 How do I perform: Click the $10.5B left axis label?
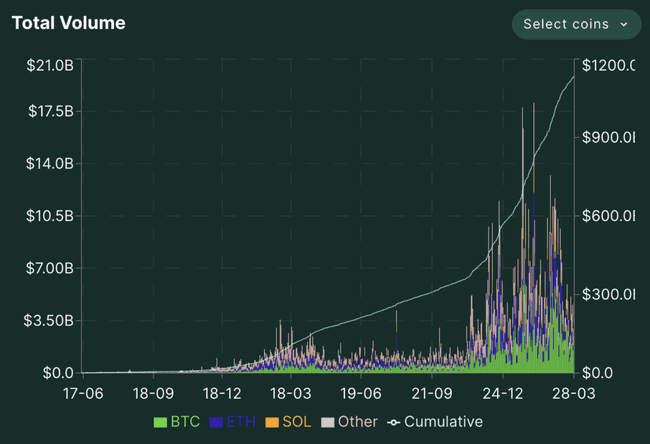(x=49, y=216)
